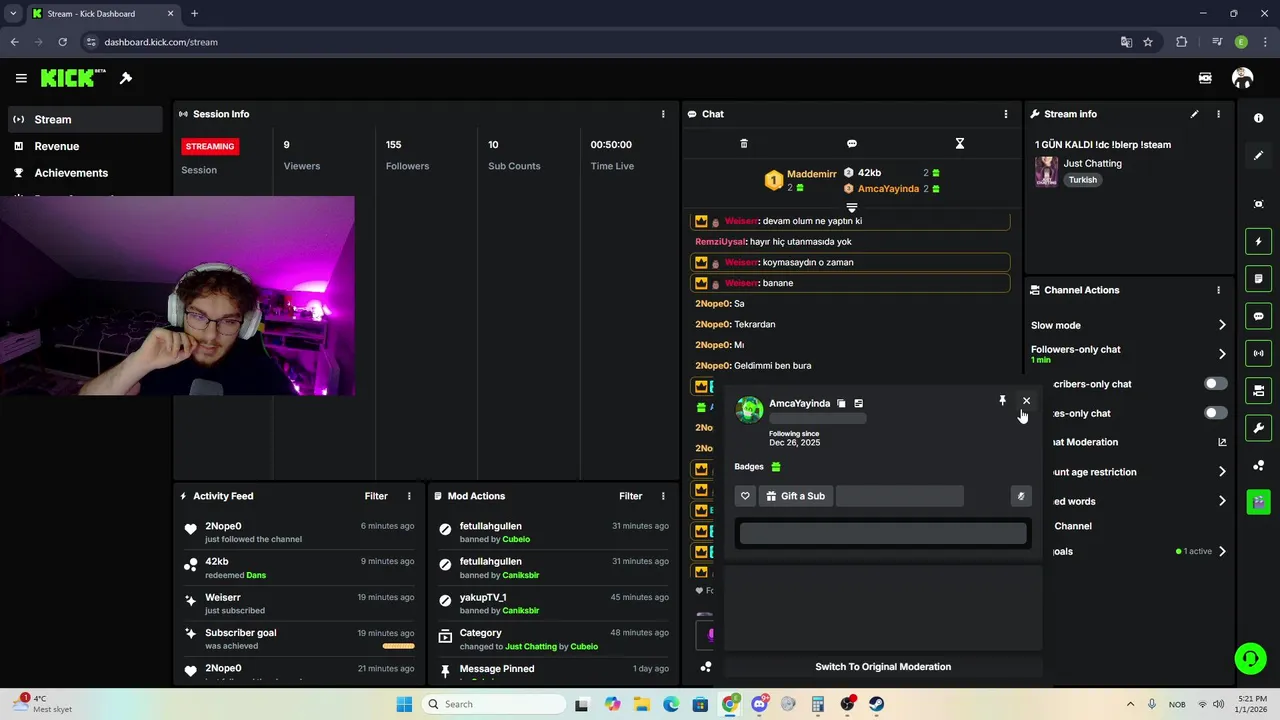The image size is (1280, 720).
Task: Click the green clapperboard clip icon
Action: pos(1258,501)
